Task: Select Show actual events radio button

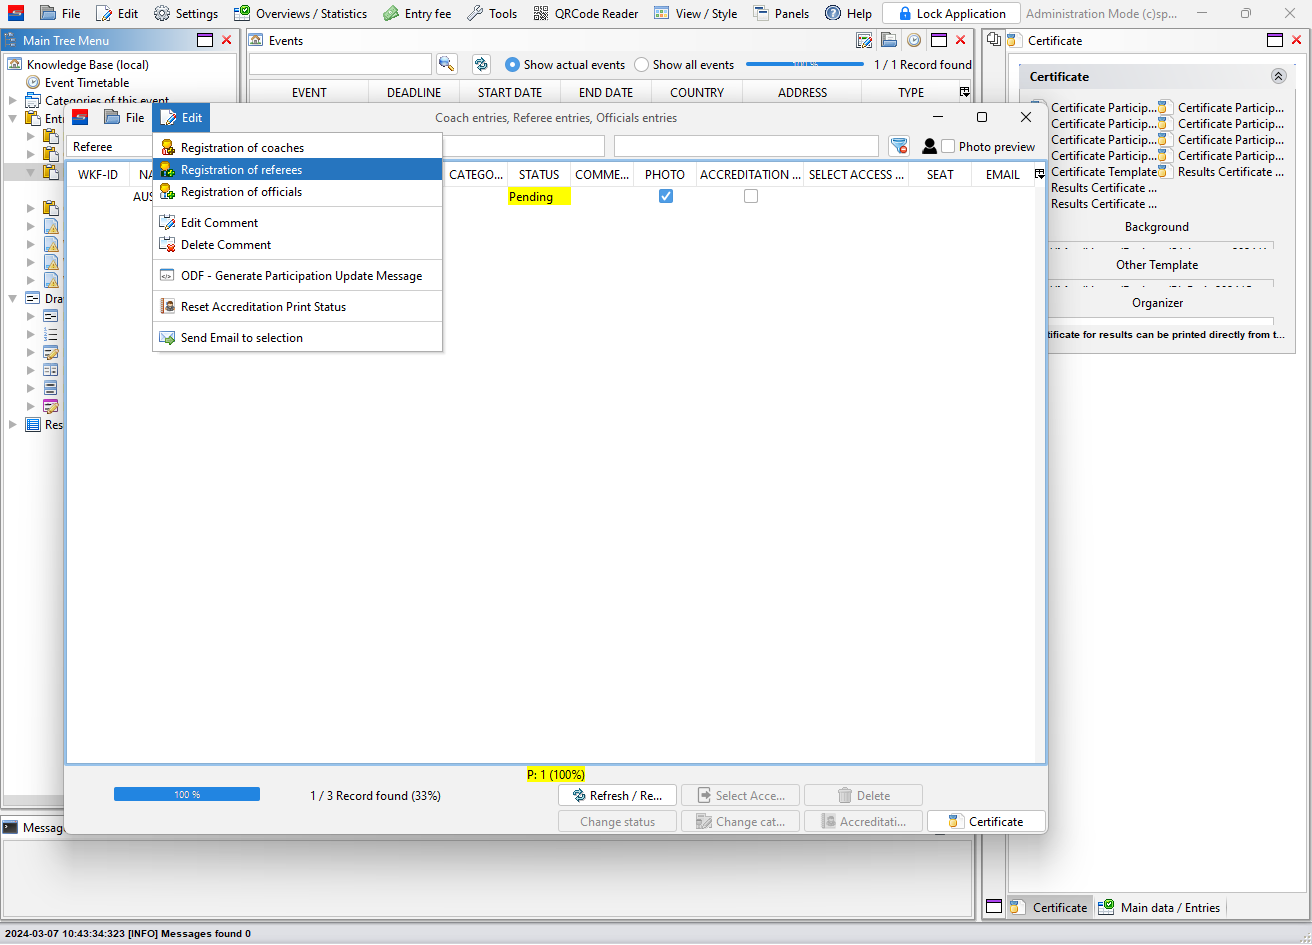Action: [x=513, y=64]
